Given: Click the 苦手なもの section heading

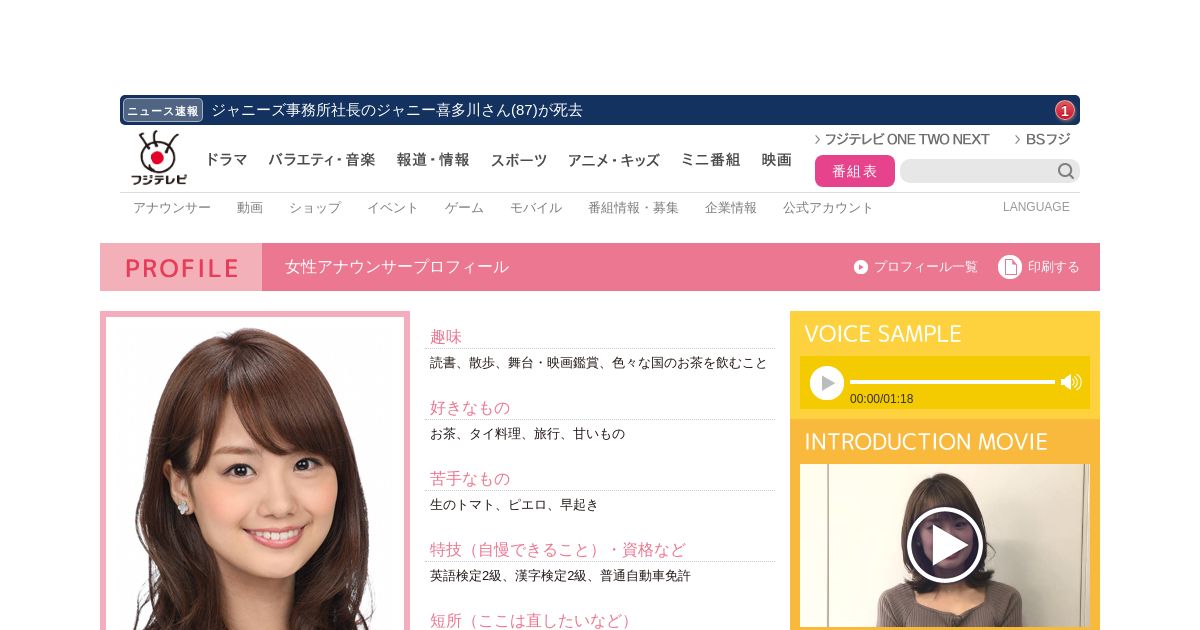Looking at the screenshot, I should point(470,479).
